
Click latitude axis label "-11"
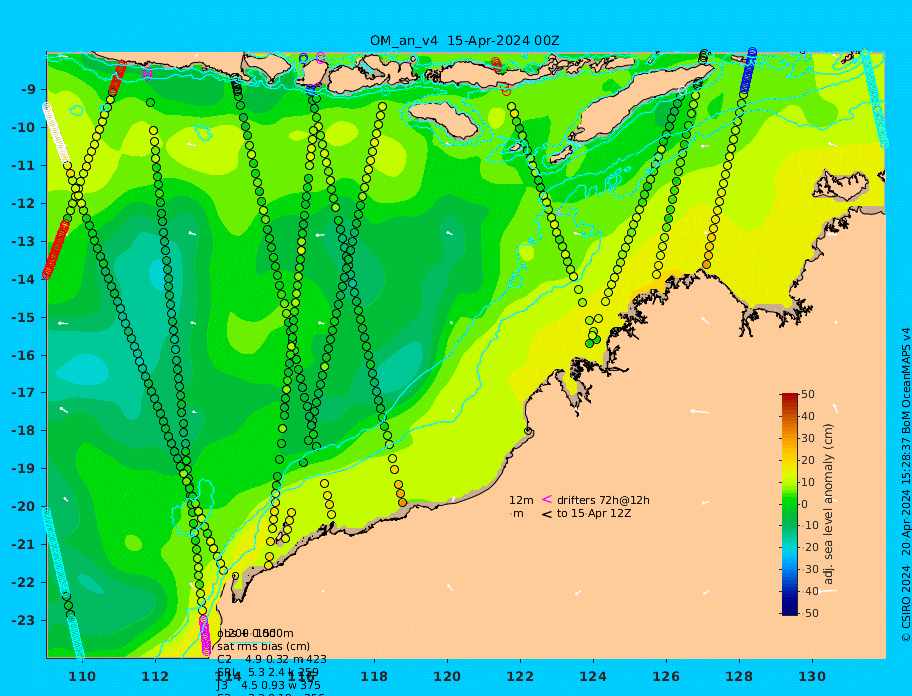click(x=24, y=165)
